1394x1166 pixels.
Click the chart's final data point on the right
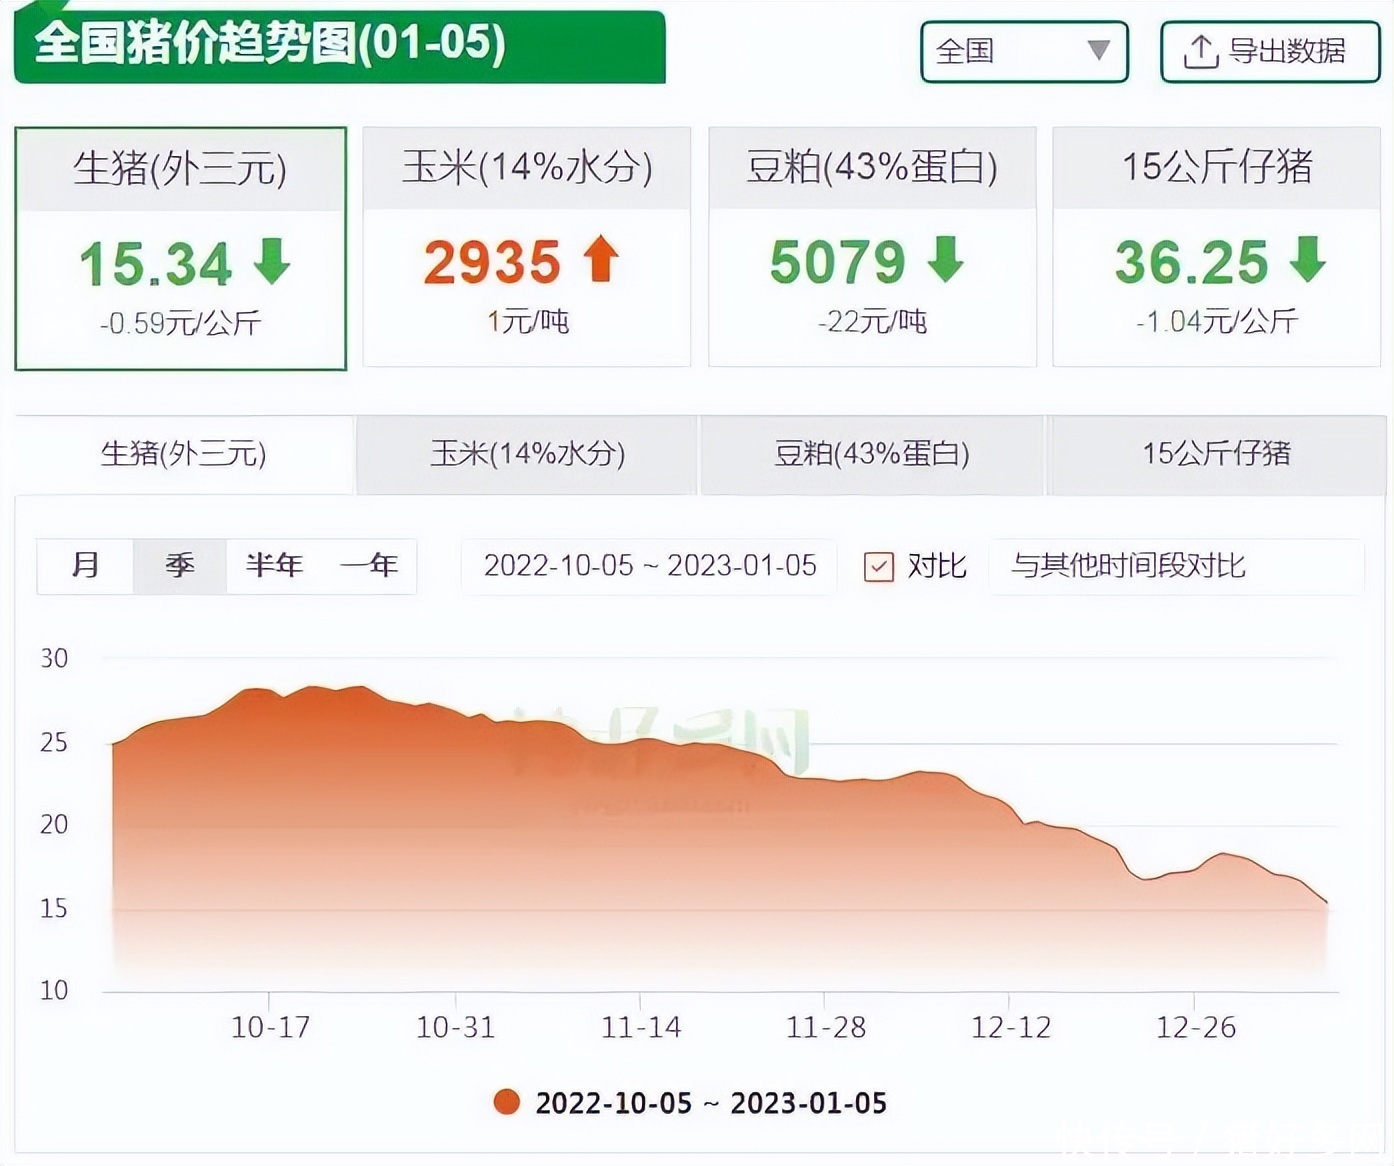pyautogui.click(x=1326, y=902)
